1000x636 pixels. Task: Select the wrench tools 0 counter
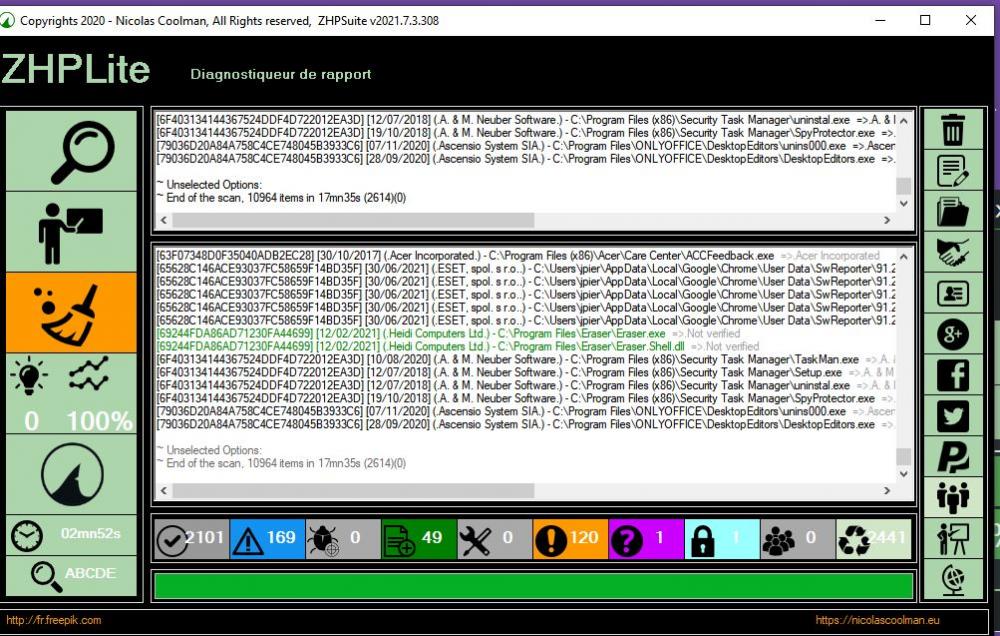pos(495,539)
